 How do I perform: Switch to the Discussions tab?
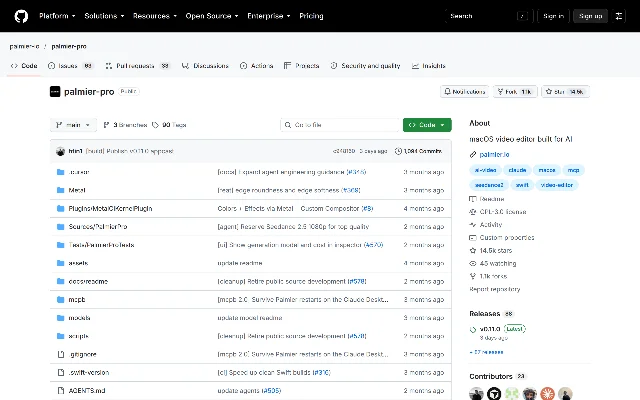tap(205, 66)
